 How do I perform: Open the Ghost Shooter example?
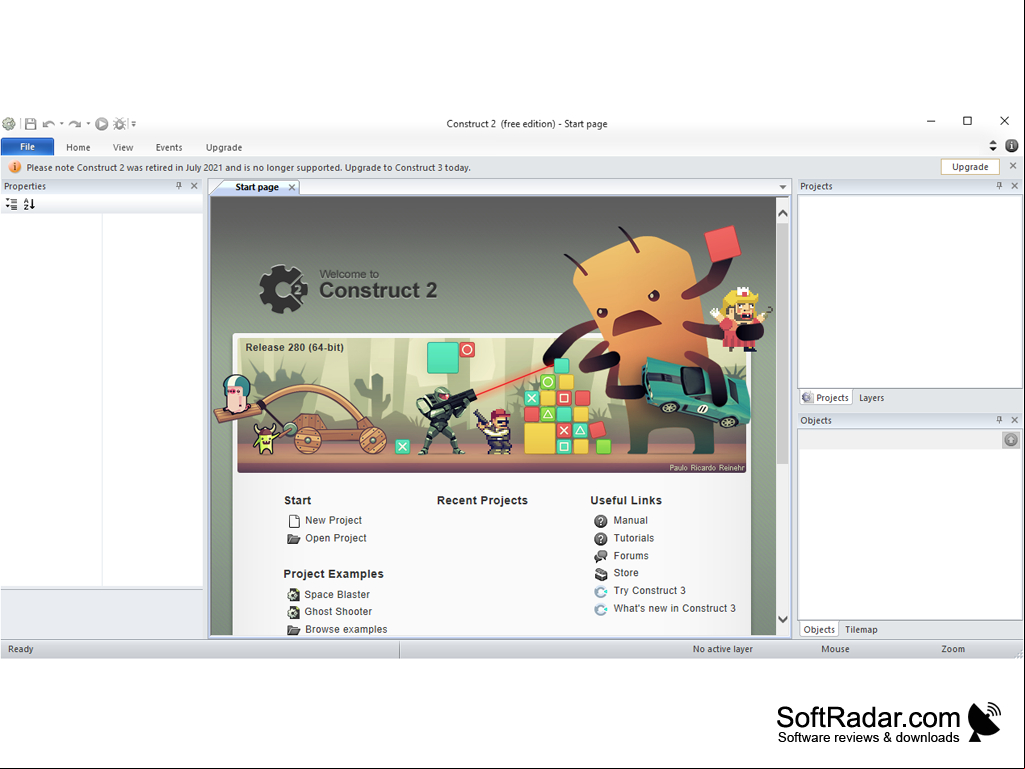click(338, 611)
